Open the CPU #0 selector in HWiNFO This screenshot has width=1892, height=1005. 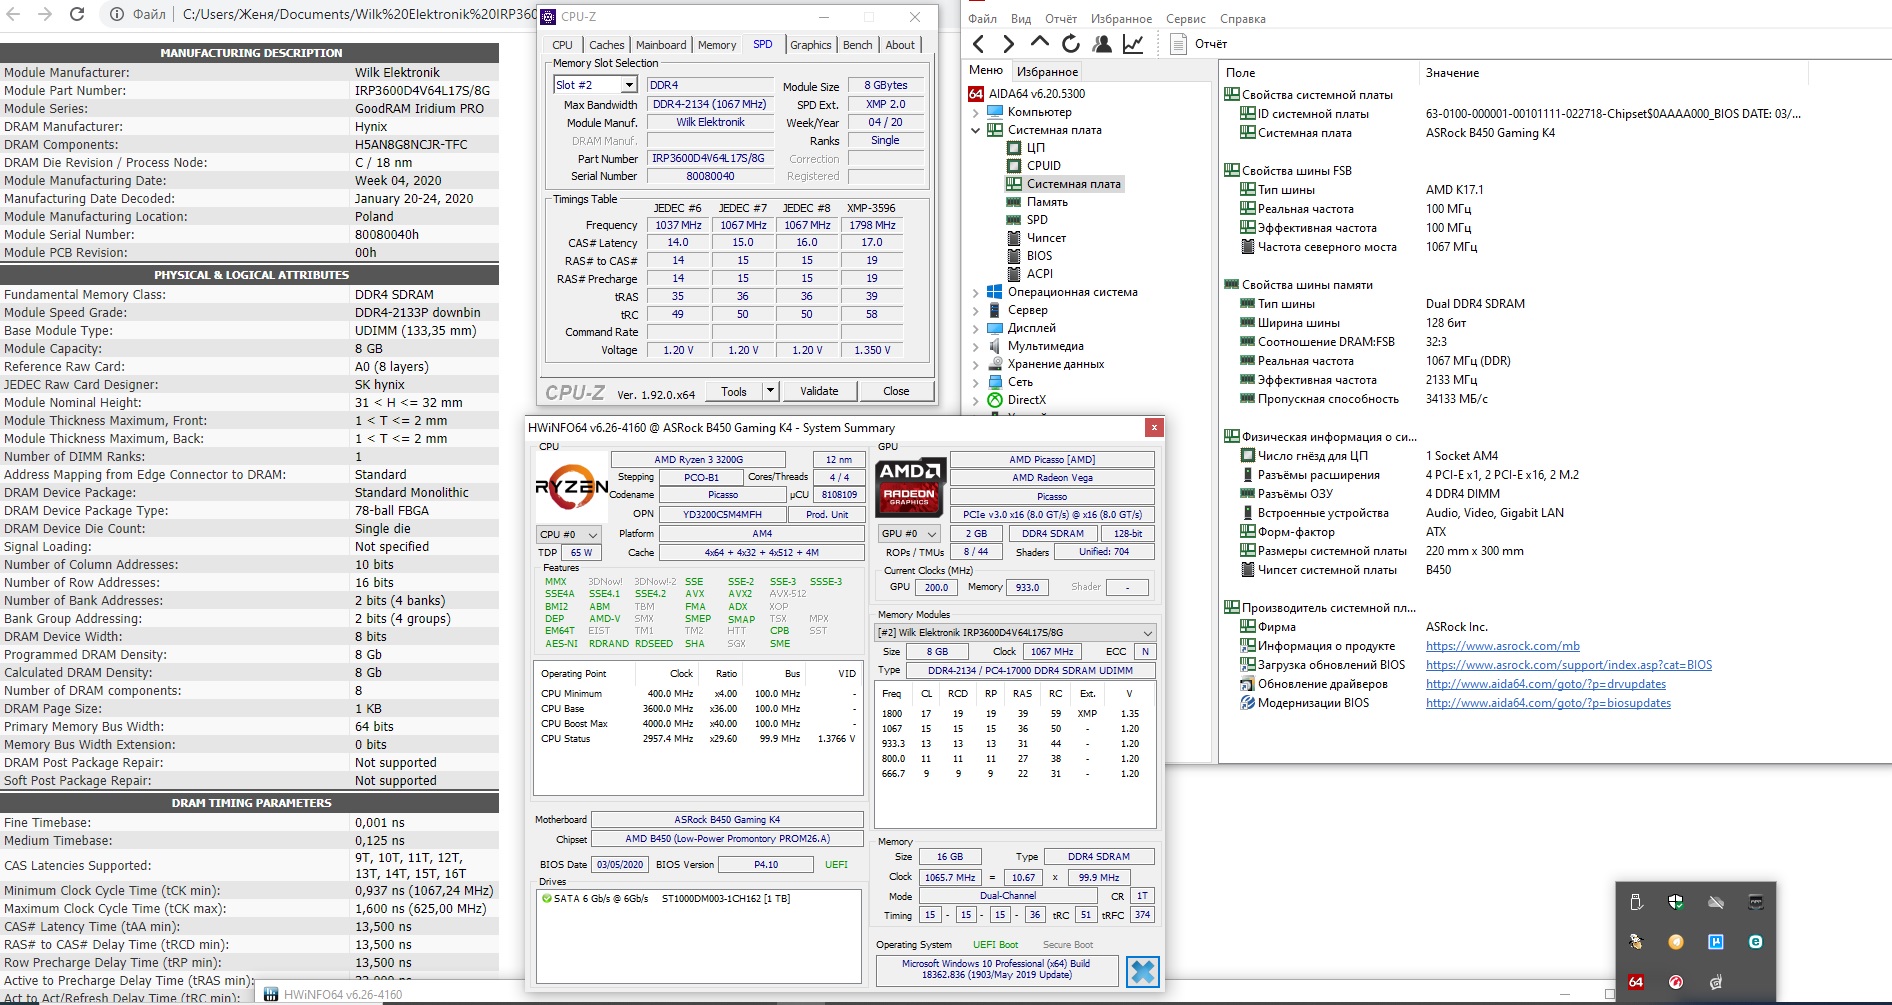(569, 534)
